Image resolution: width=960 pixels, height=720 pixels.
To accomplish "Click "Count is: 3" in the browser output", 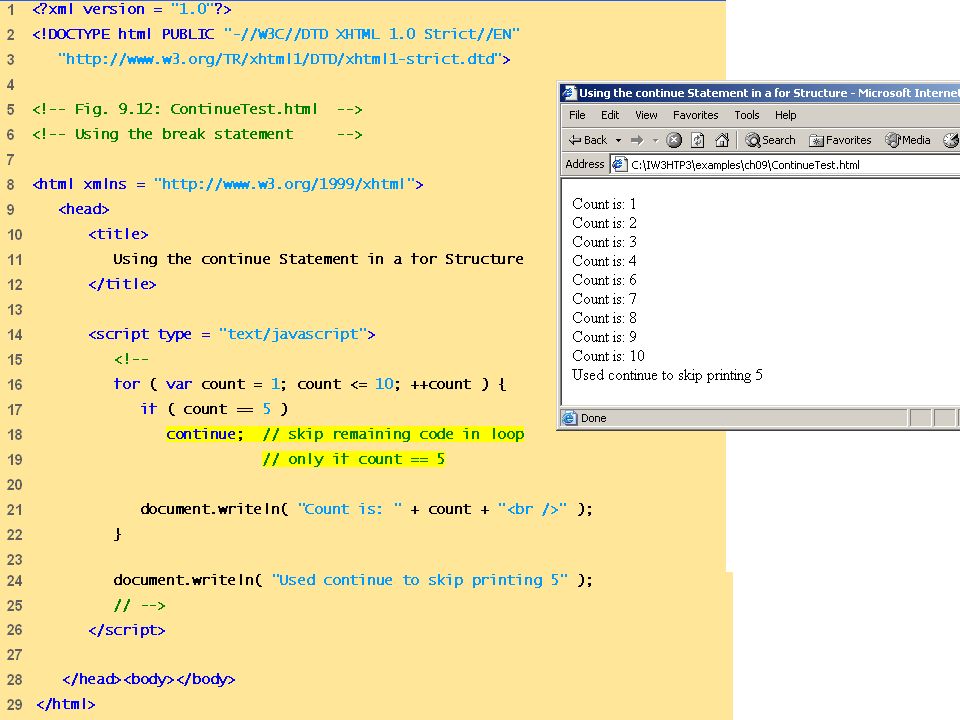I will pos(604,242).
